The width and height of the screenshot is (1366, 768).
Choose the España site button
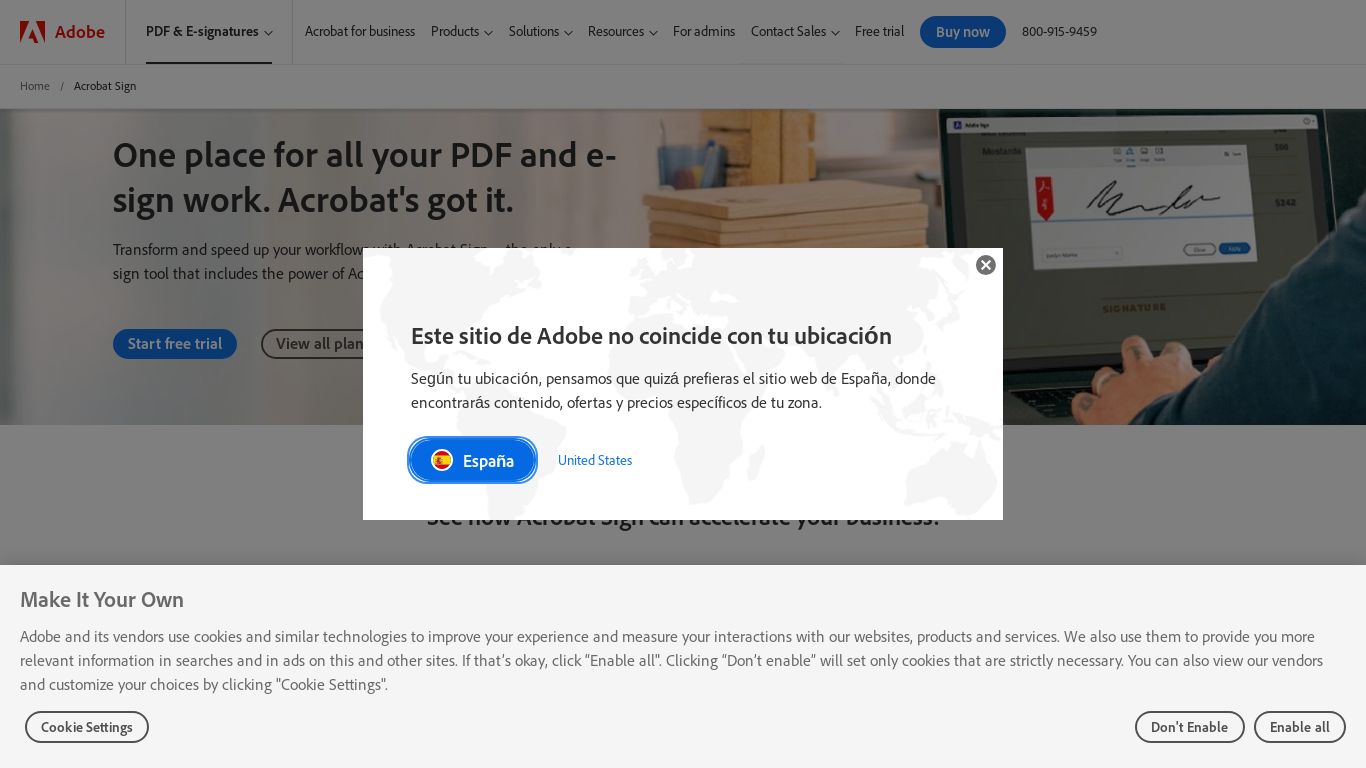point(472,460)
